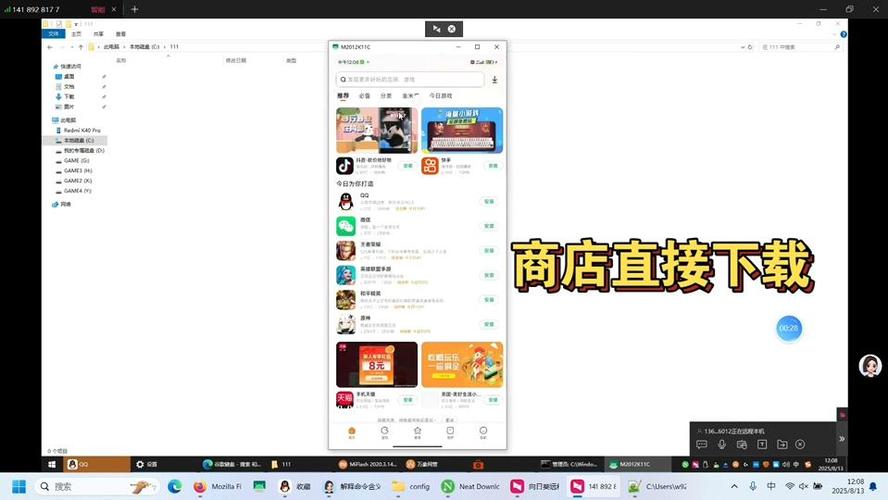The image size is (888, 500).
Task: Tap the Honor of Kings game icon
Action: tap(345, 250)
